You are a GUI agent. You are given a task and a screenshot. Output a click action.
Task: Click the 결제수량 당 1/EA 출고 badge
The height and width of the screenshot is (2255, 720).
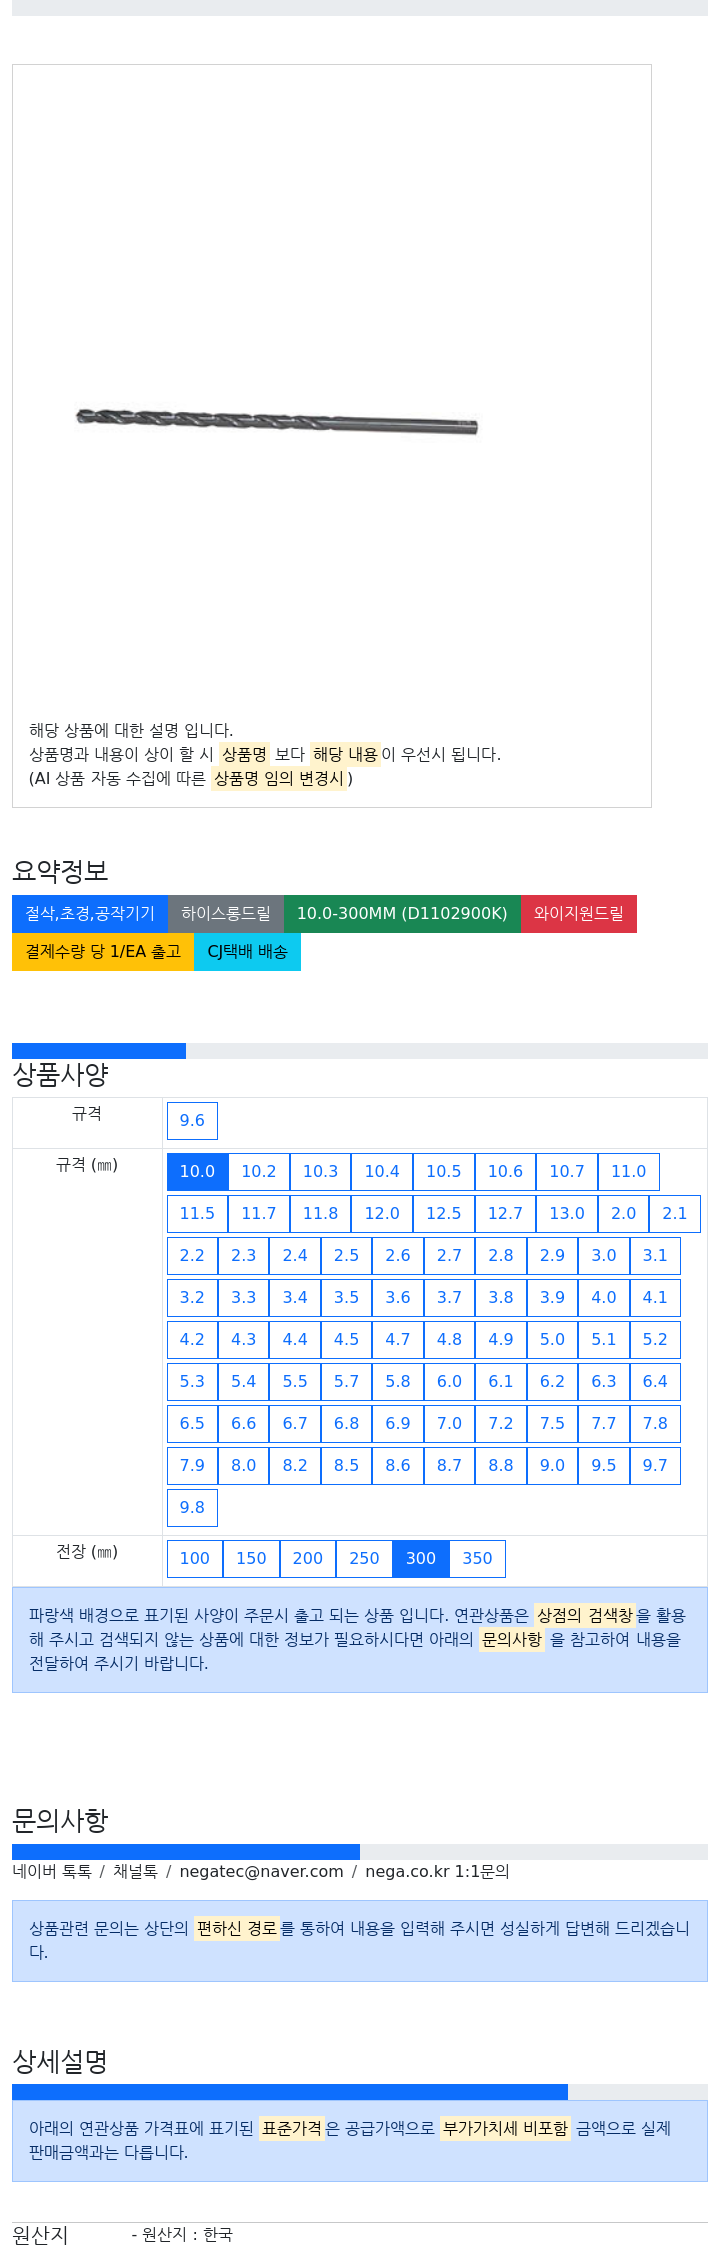103,952
